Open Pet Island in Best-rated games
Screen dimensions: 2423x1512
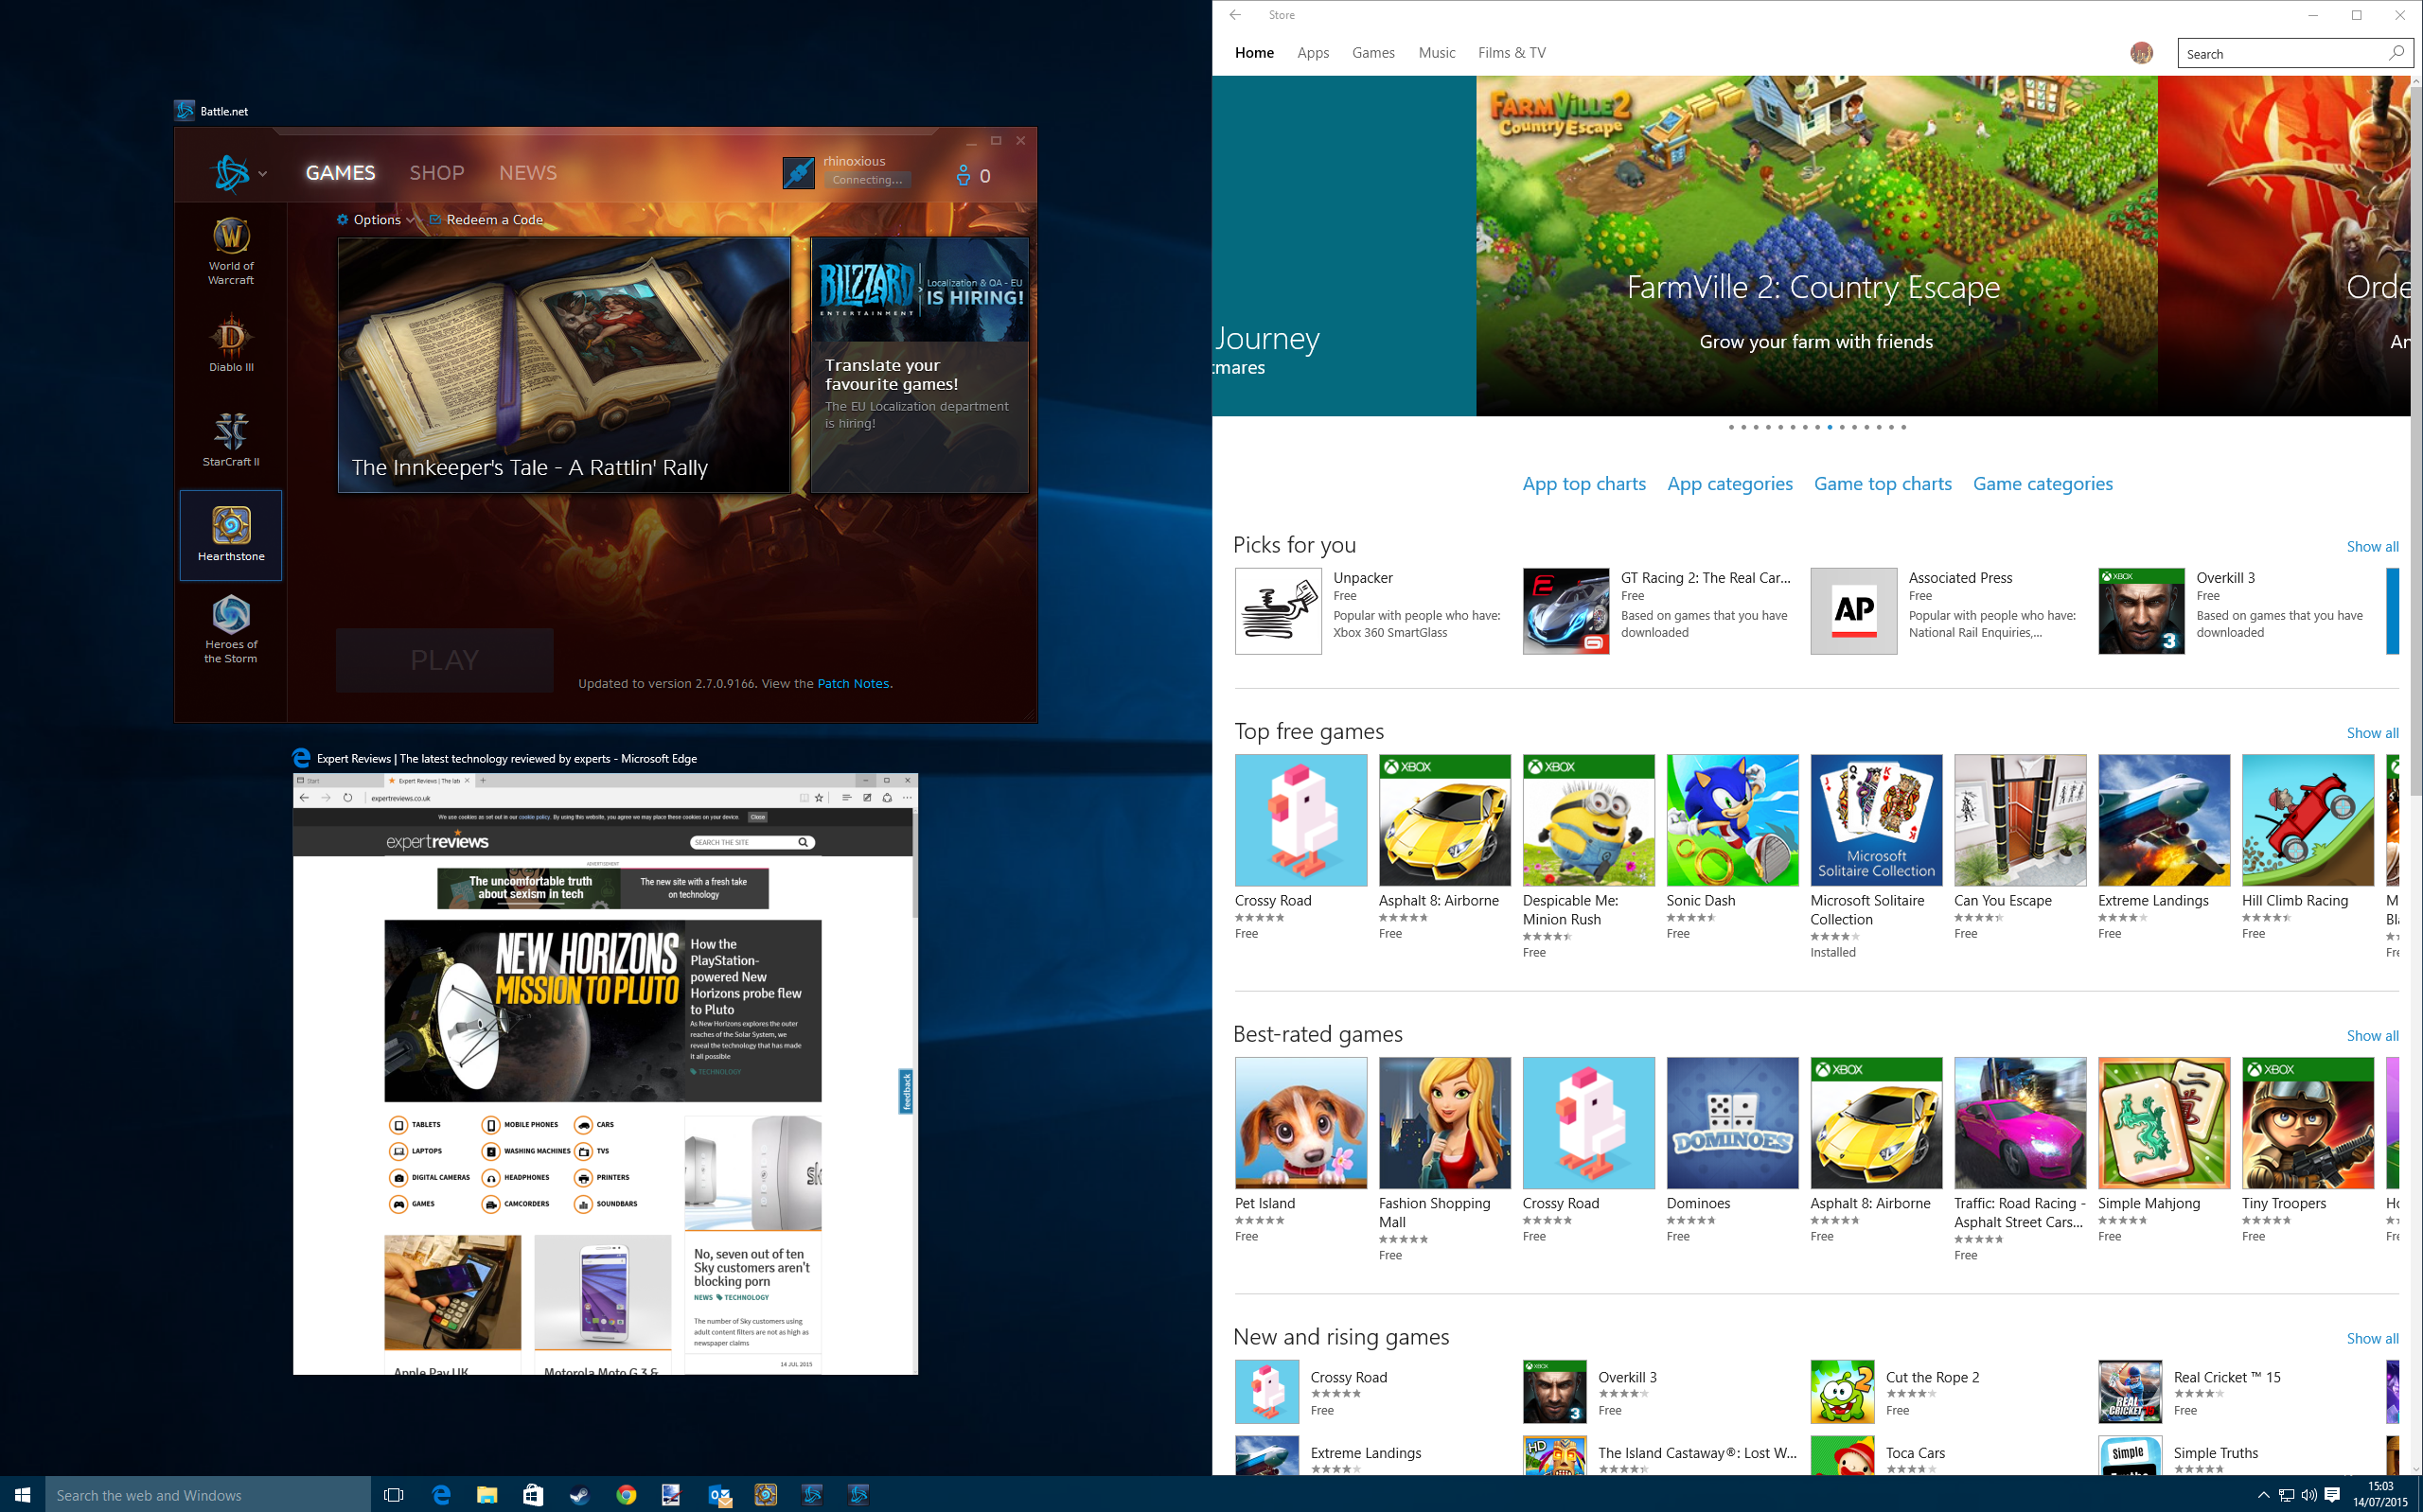point(1300,1123)
